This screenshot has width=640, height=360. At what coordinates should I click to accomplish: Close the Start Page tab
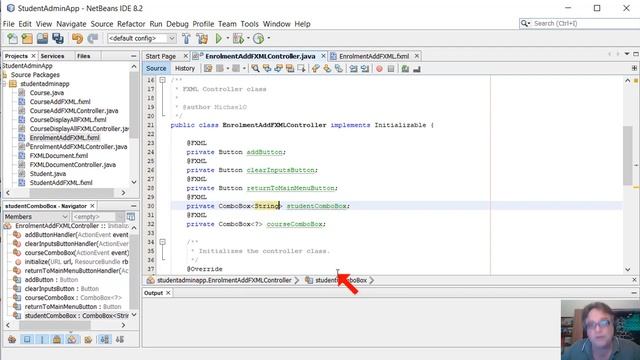186,56
